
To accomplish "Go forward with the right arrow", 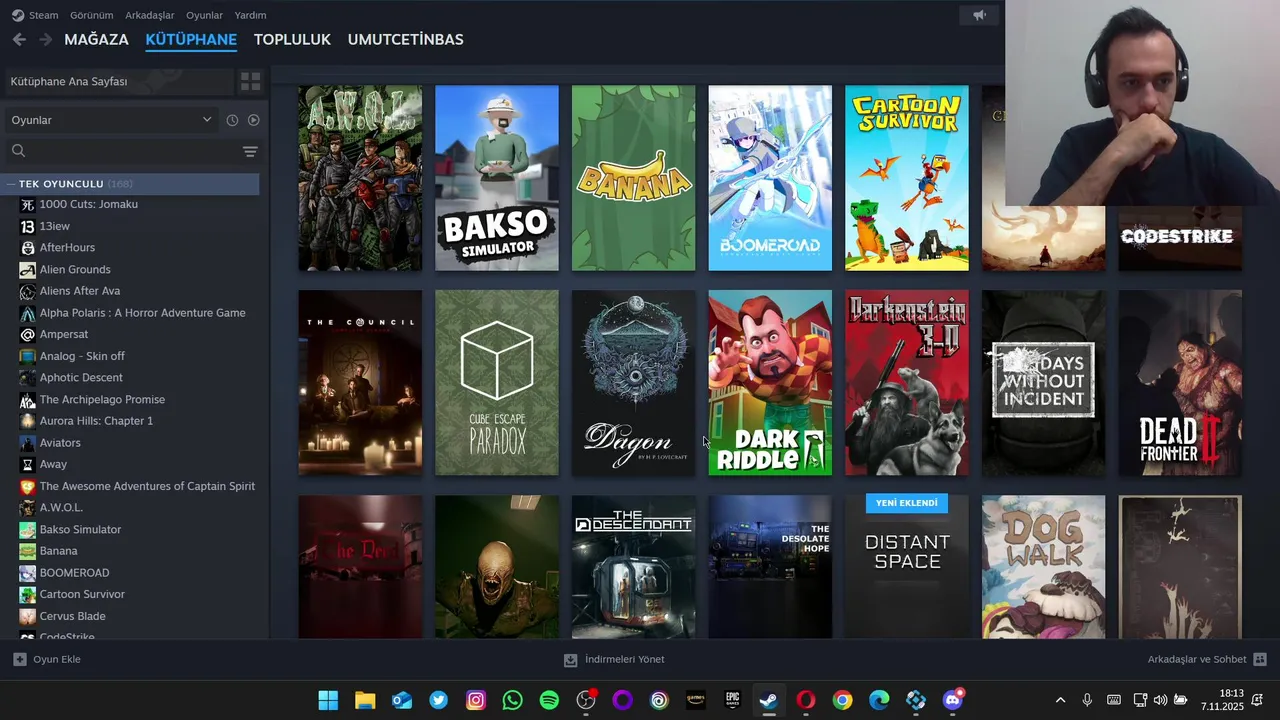I will [45, 39].
